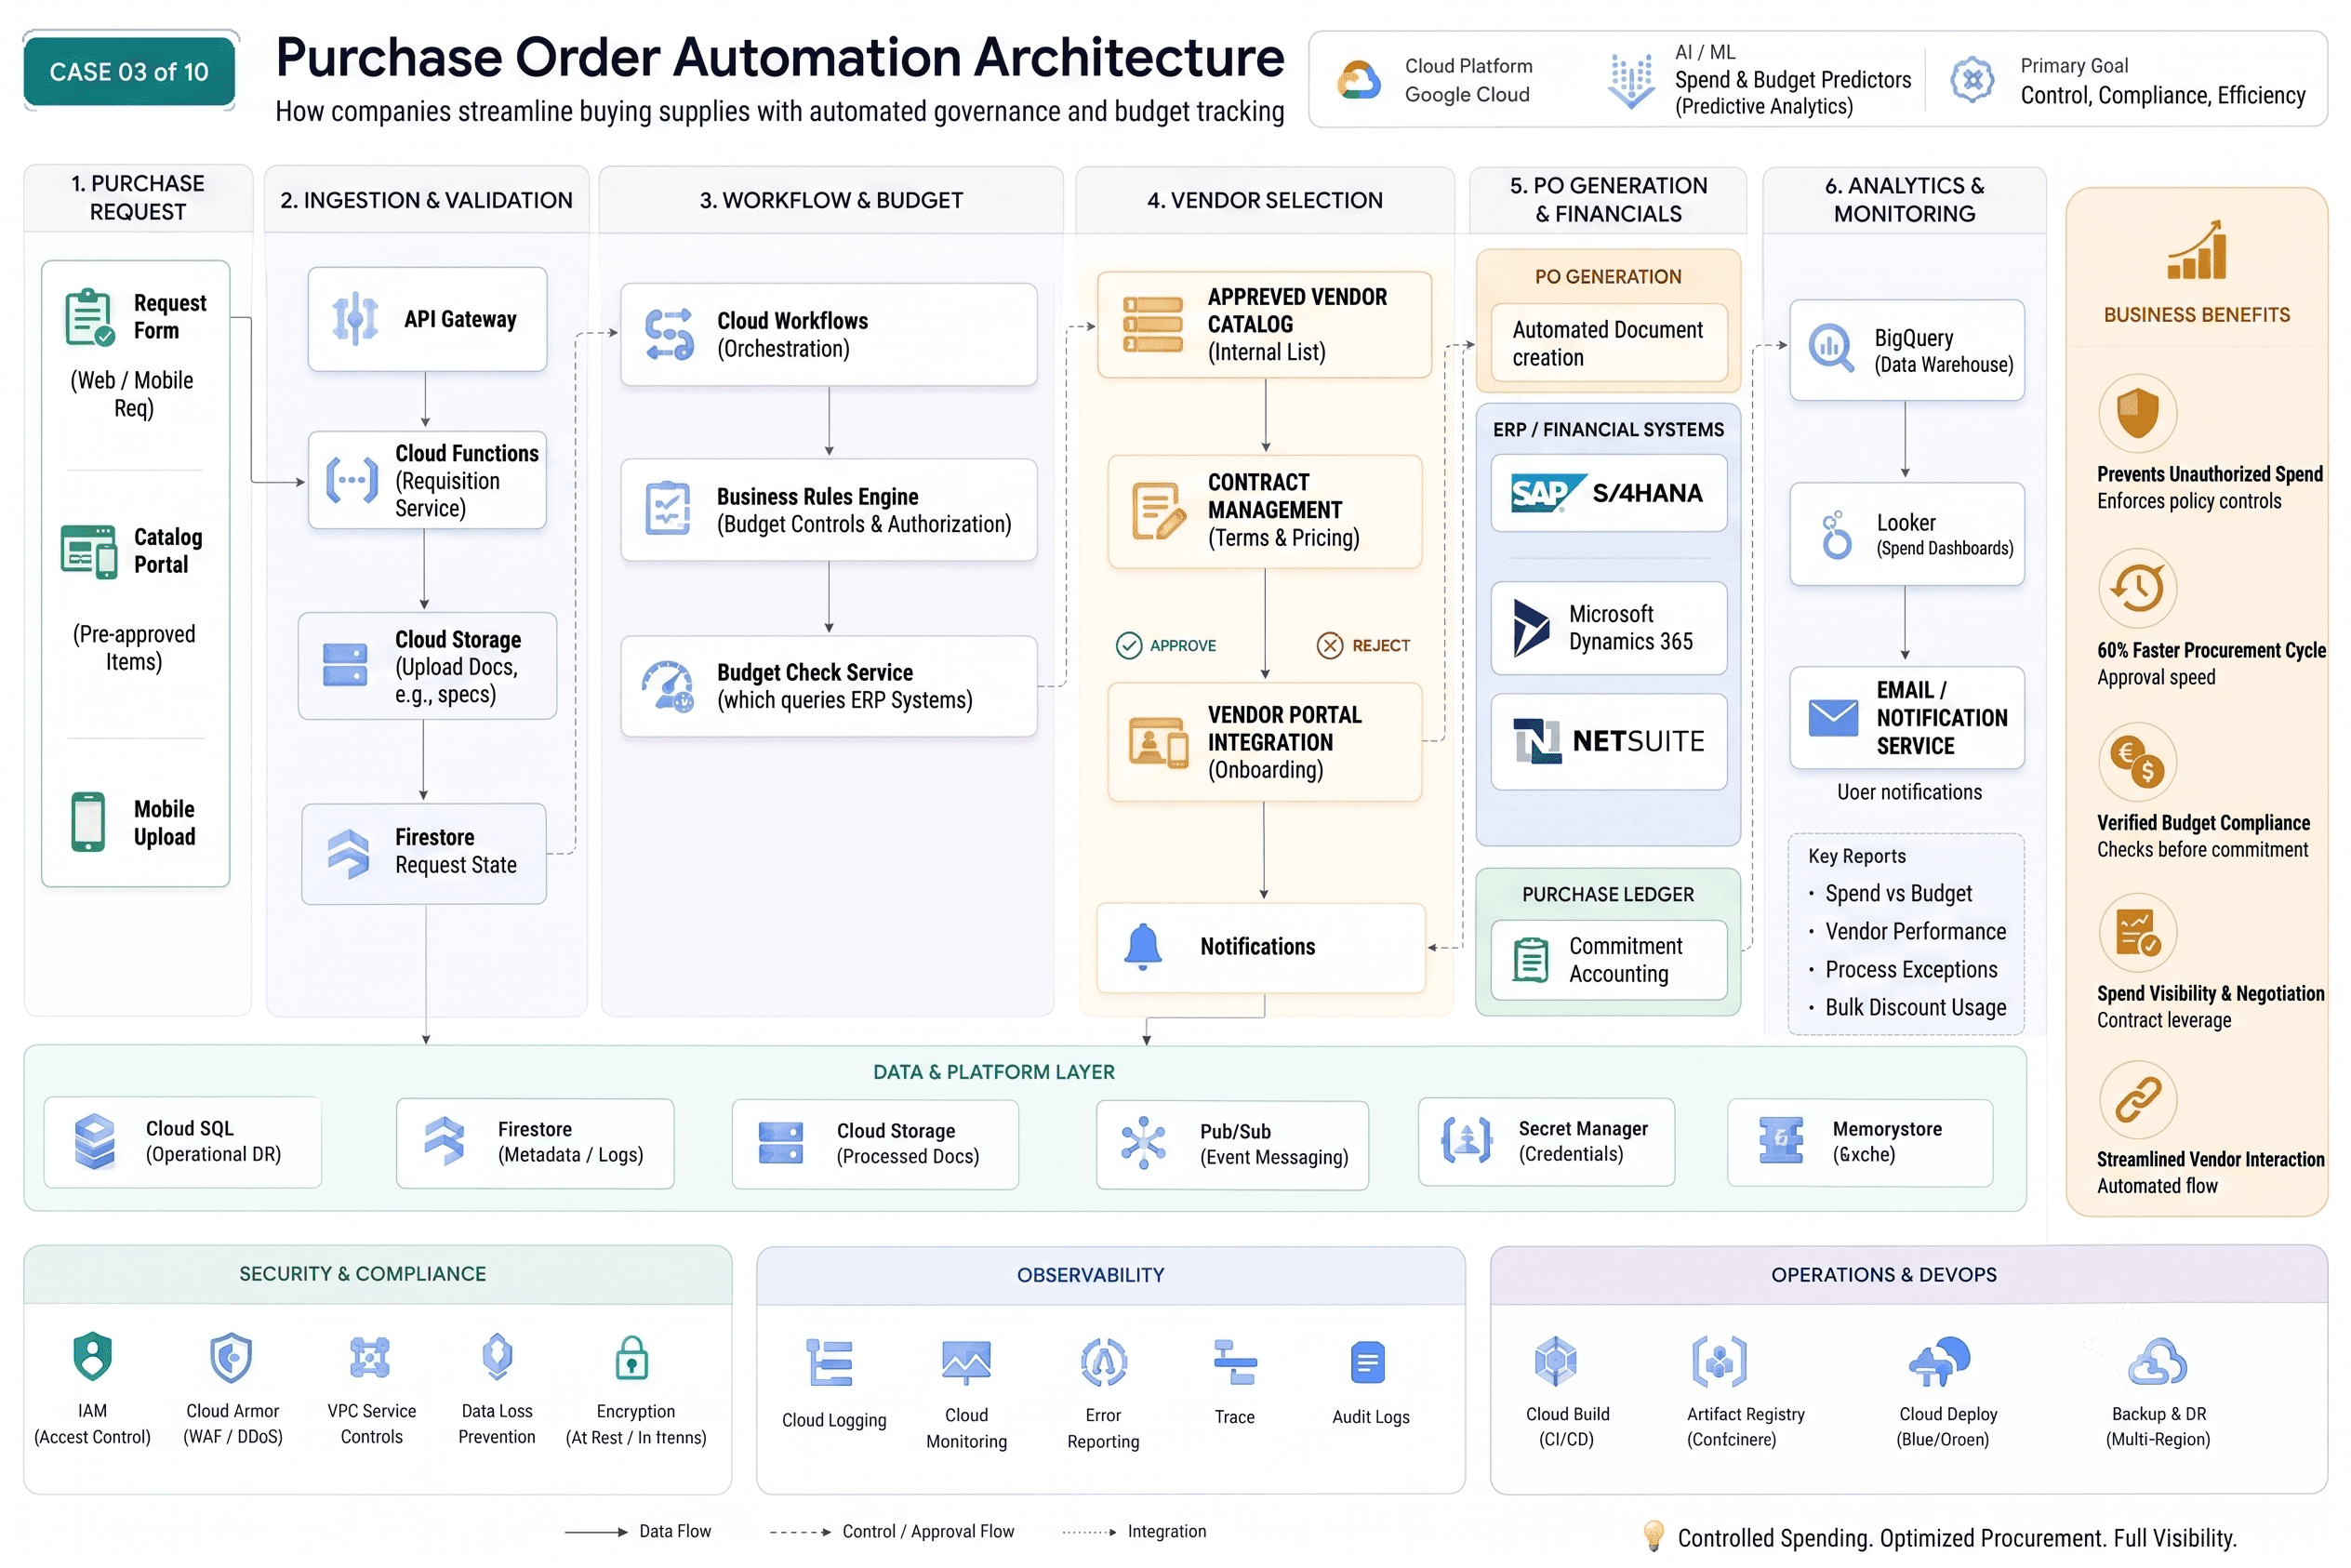The height and width of the screenshot is (1568, 2351).
Task: Click the SAP S/4HANA card
Action: coord(1607,493)
